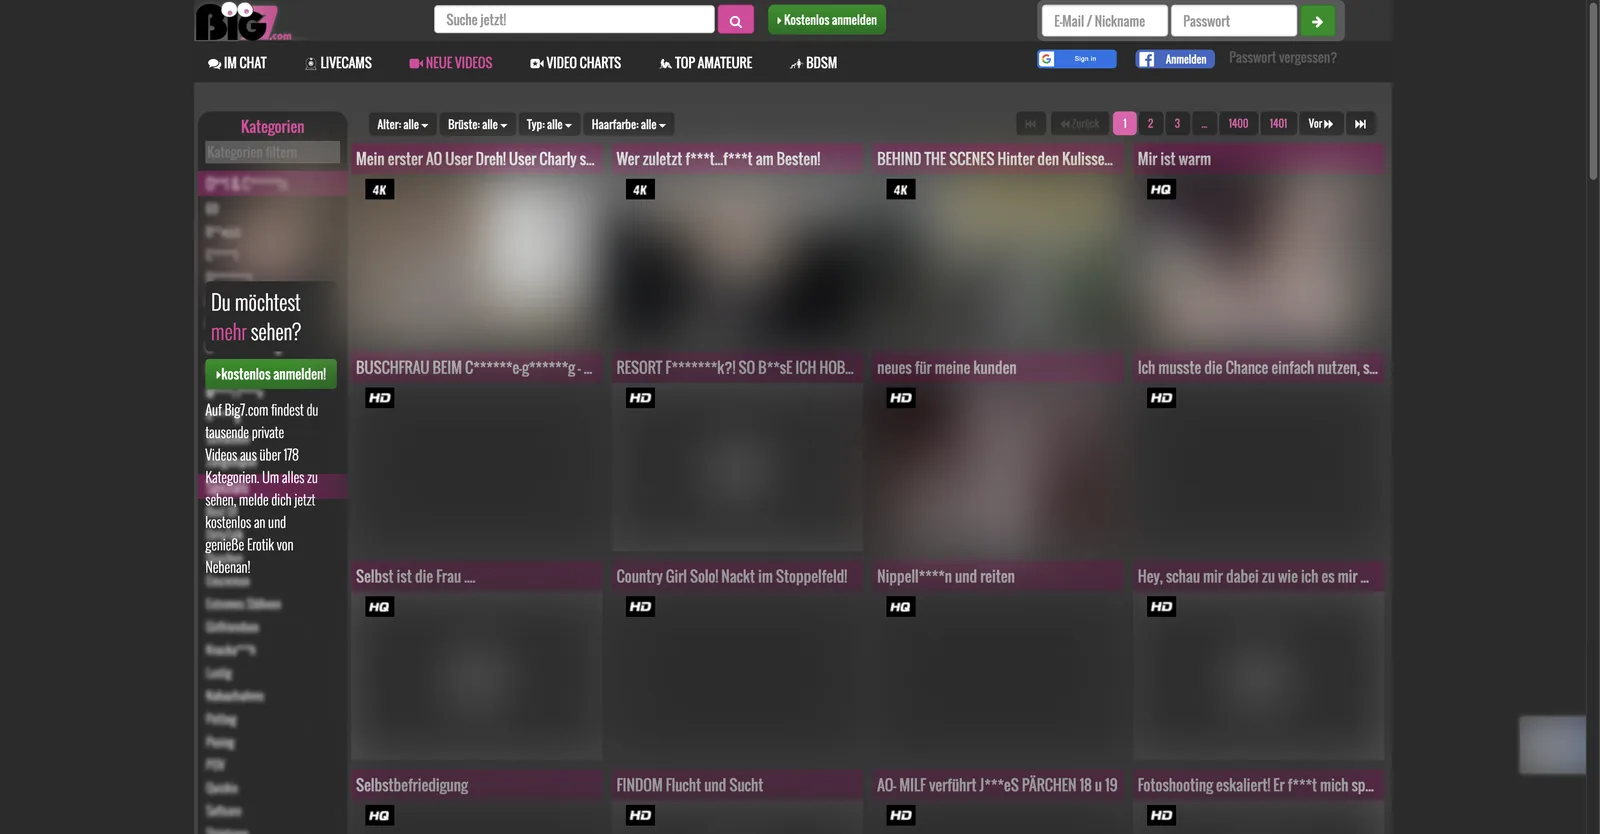The width and height of the screenshot is (1600, 834).
Task: Click the Big7.com logo
Action: (x=243, y=22)
